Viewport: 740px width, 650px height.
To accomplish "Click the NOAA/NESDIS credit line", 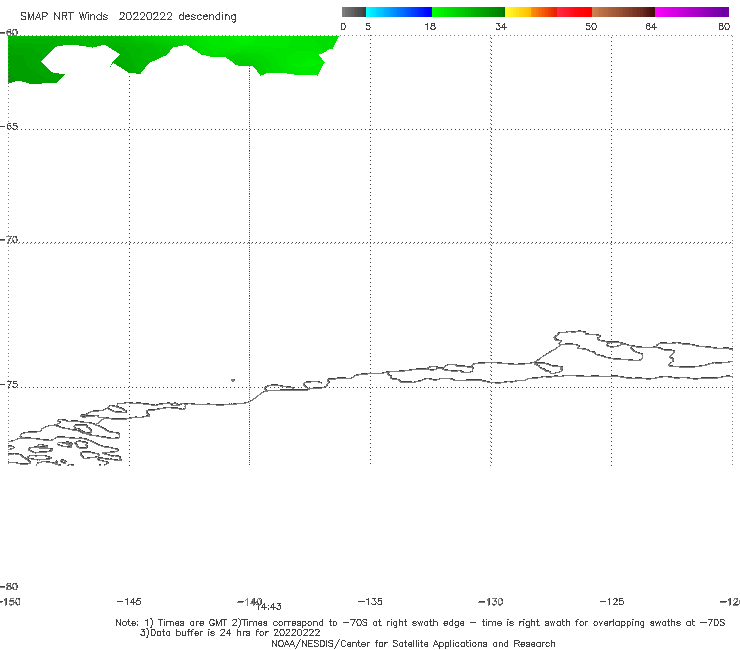I will click(x=413, y=643).
